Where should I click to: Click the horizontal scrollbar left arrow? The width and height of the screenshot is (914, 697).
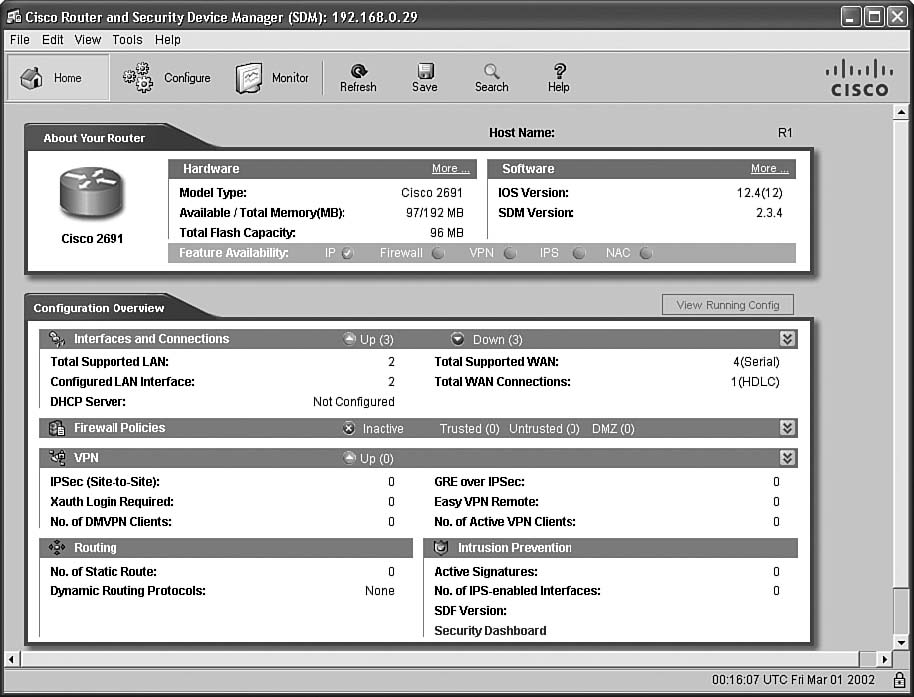pyautogui.click(x=12, y=659)
